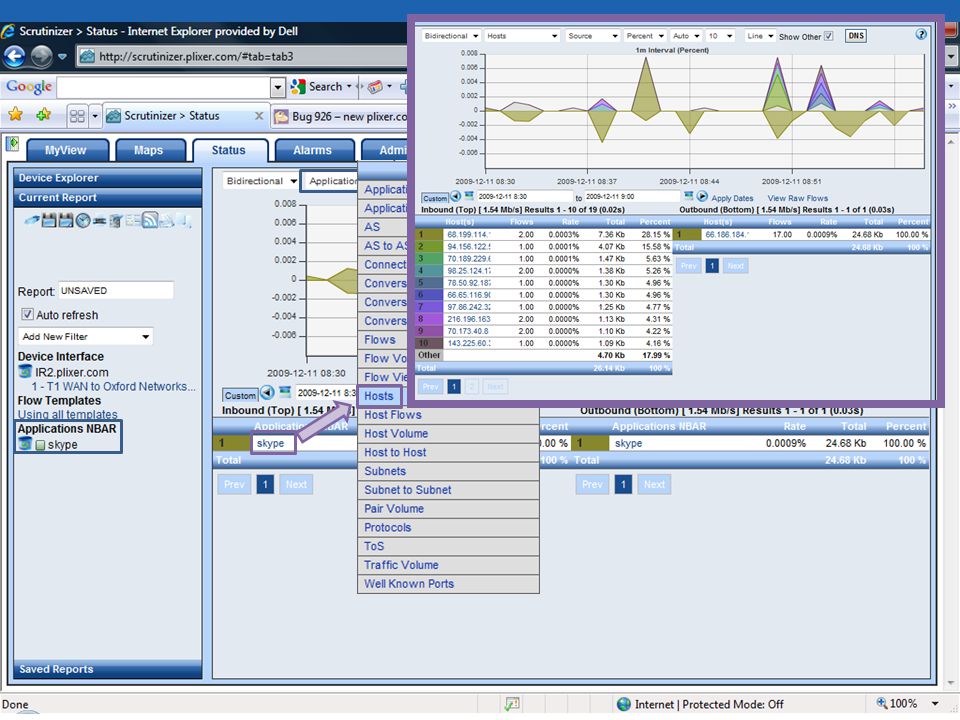Viewport: 960px width, 720px height.
Task: Select Well Known Ports menu entry
Action: [x=448, y=583]
